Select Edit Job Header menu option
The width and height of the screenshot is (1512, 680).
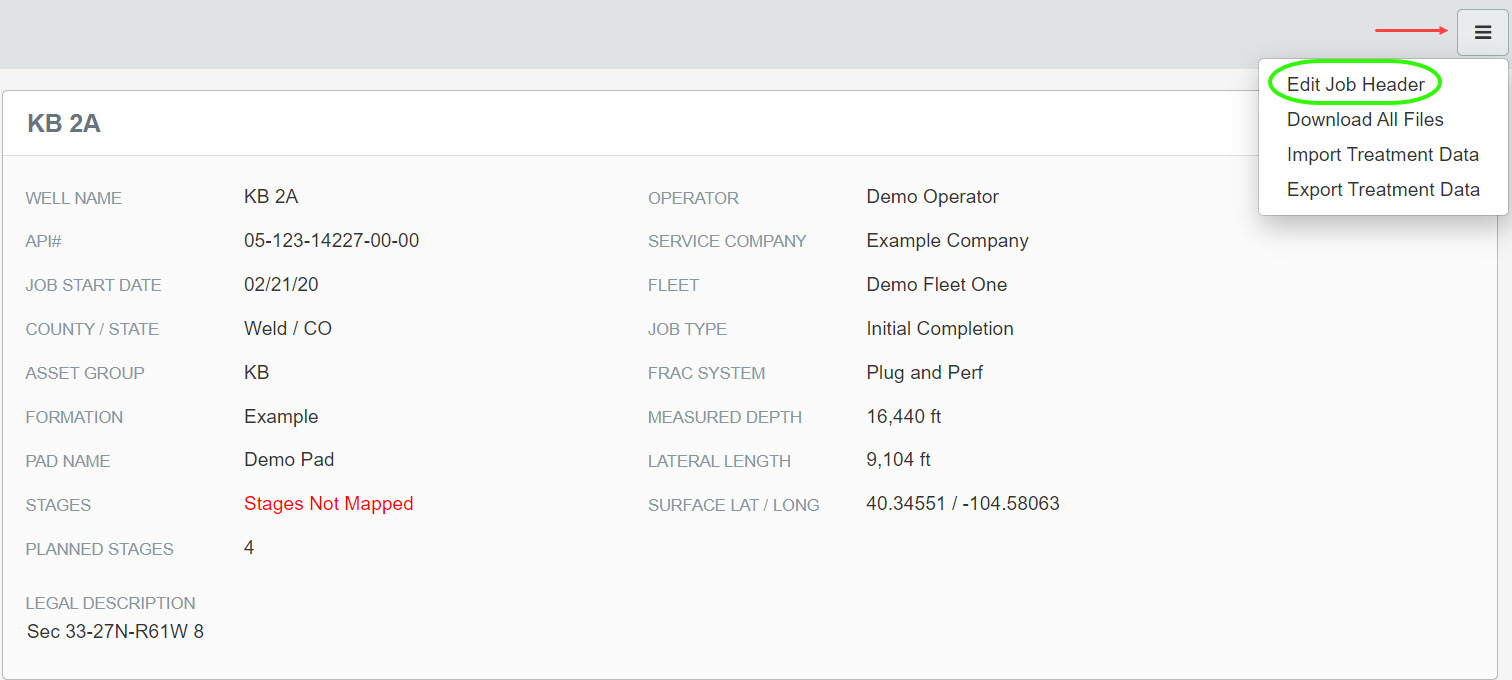click(x=1355, y=85)
